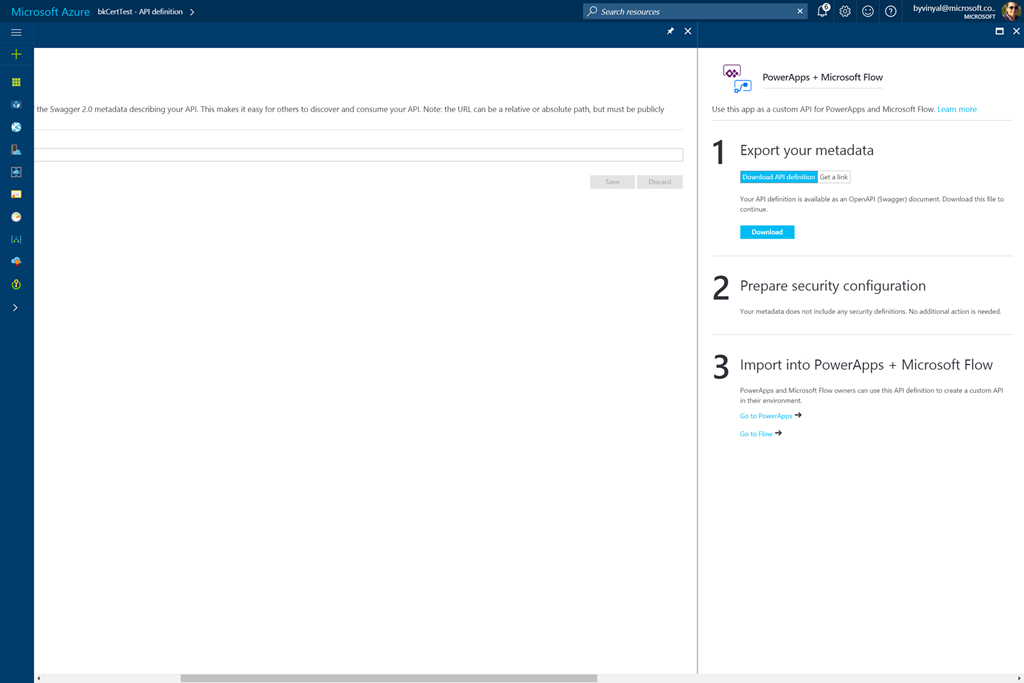
Task: Switch to the Get a link tab
Action: tap(834, 177)
